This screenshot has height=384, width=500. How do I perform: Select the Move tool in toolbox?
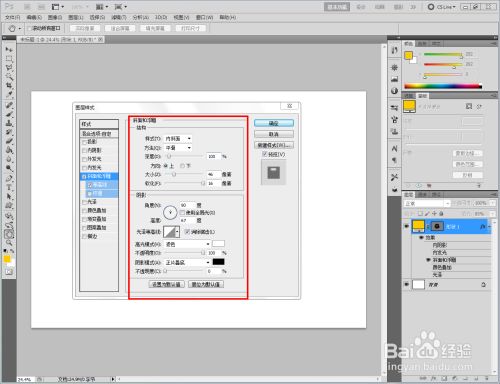coord(9,49)
